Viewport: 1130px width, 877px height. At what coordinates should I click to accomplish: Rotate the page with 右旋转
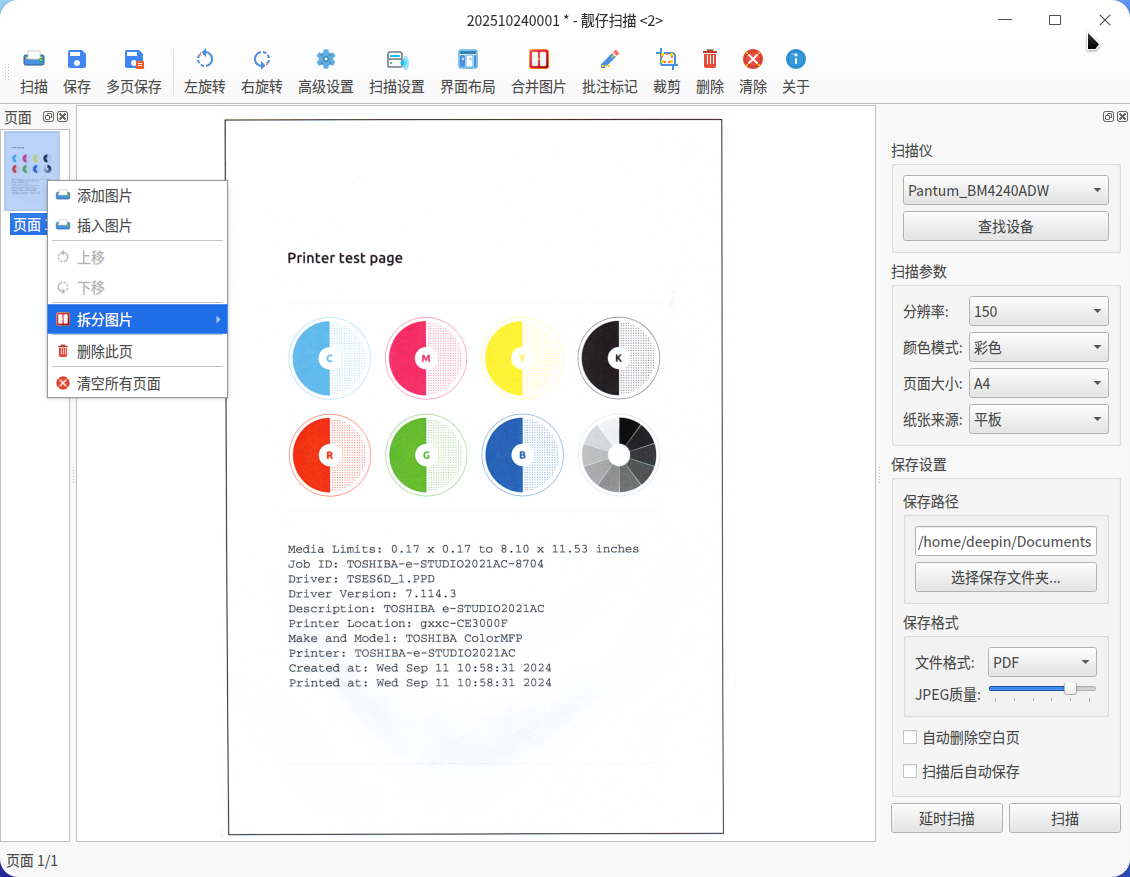click(262, 72)
